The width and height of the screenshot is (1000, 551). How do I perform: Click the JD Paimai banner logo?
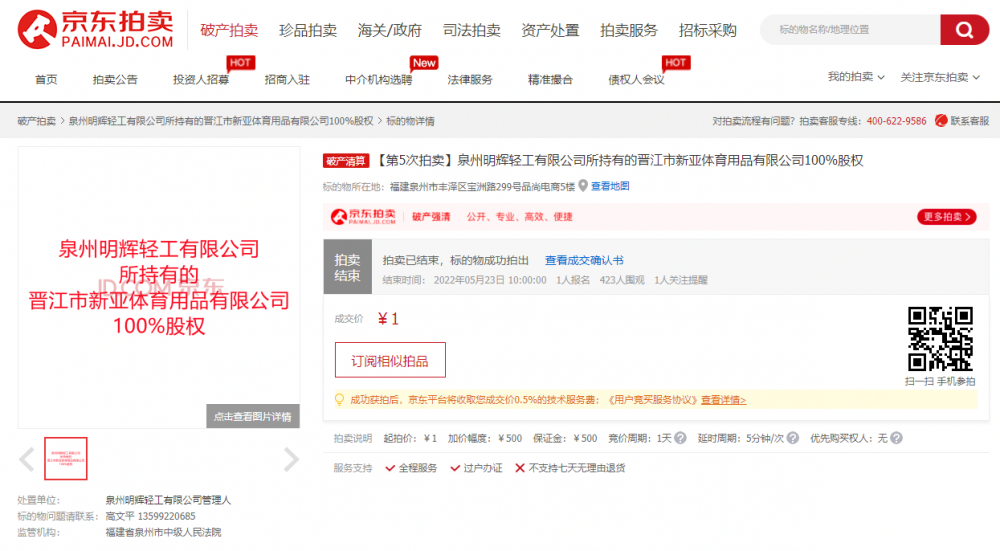coord(364,217)
